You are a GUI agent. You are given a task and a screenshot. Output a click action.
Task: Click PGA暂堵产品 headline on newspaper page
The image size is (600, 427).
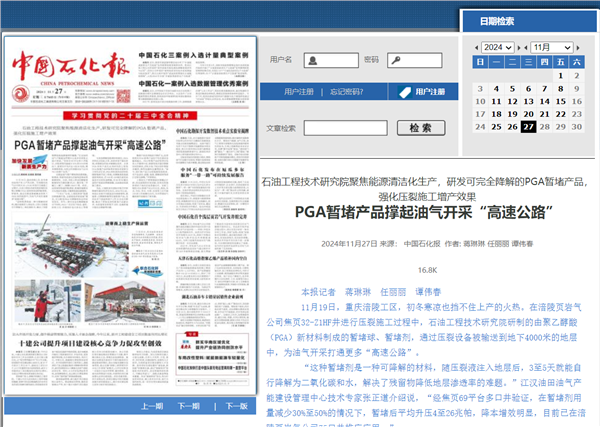click(90, 145)
